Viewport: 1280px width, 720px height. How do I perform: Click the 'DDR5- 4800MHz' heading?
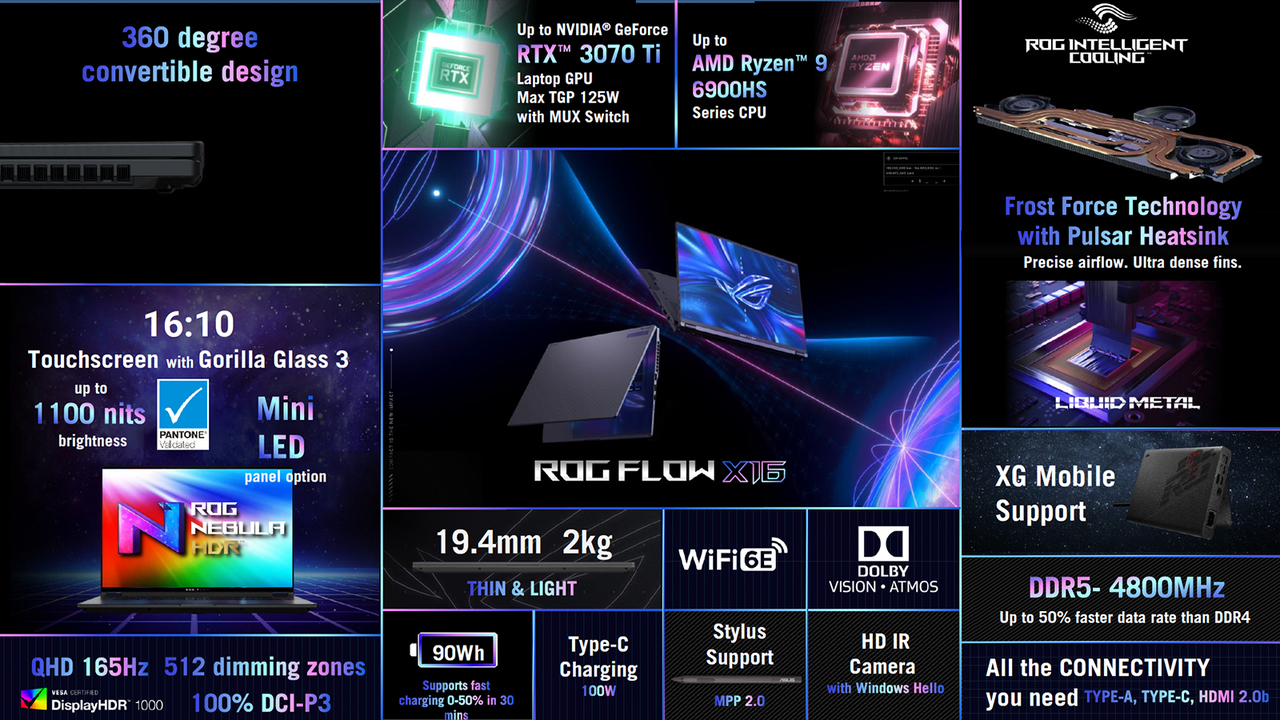(x=1126, y=588)
